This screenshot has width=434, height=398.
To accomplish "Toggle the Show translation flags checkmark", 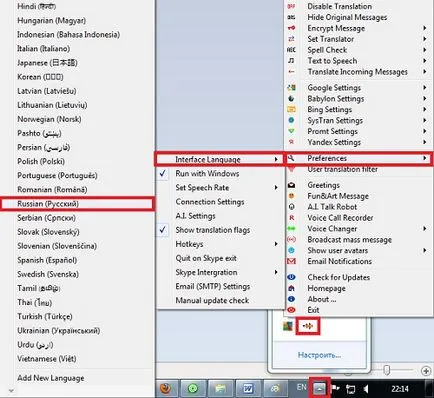I will (x=163, y=230).
